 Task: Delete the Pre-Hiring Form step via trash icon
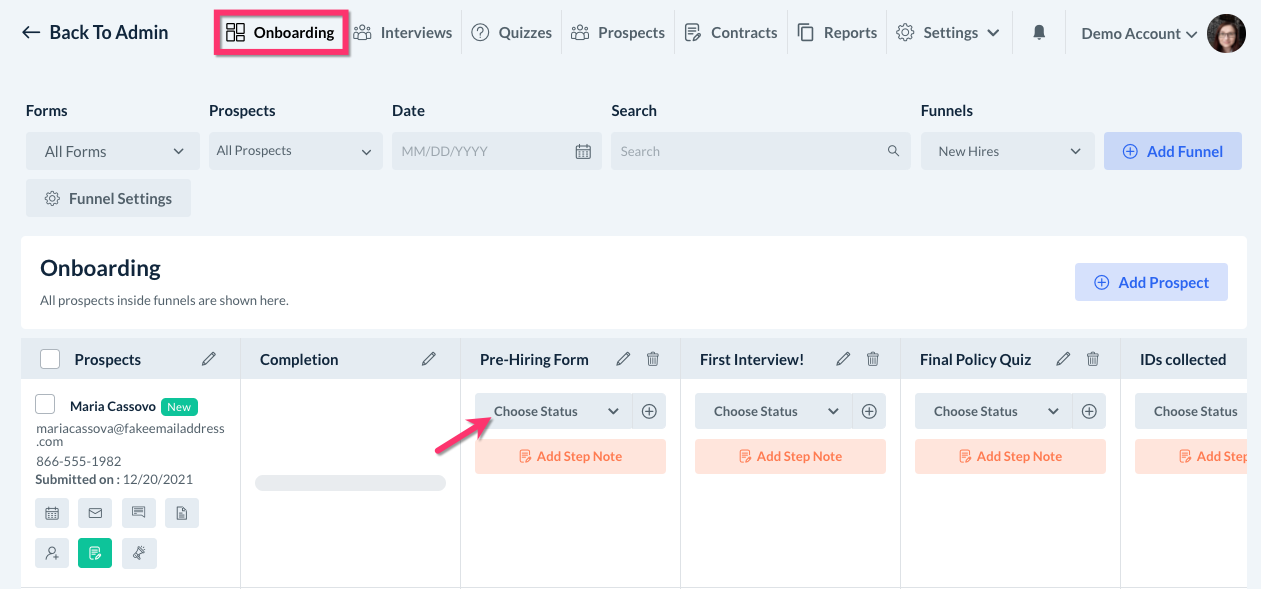coord(653,359)
